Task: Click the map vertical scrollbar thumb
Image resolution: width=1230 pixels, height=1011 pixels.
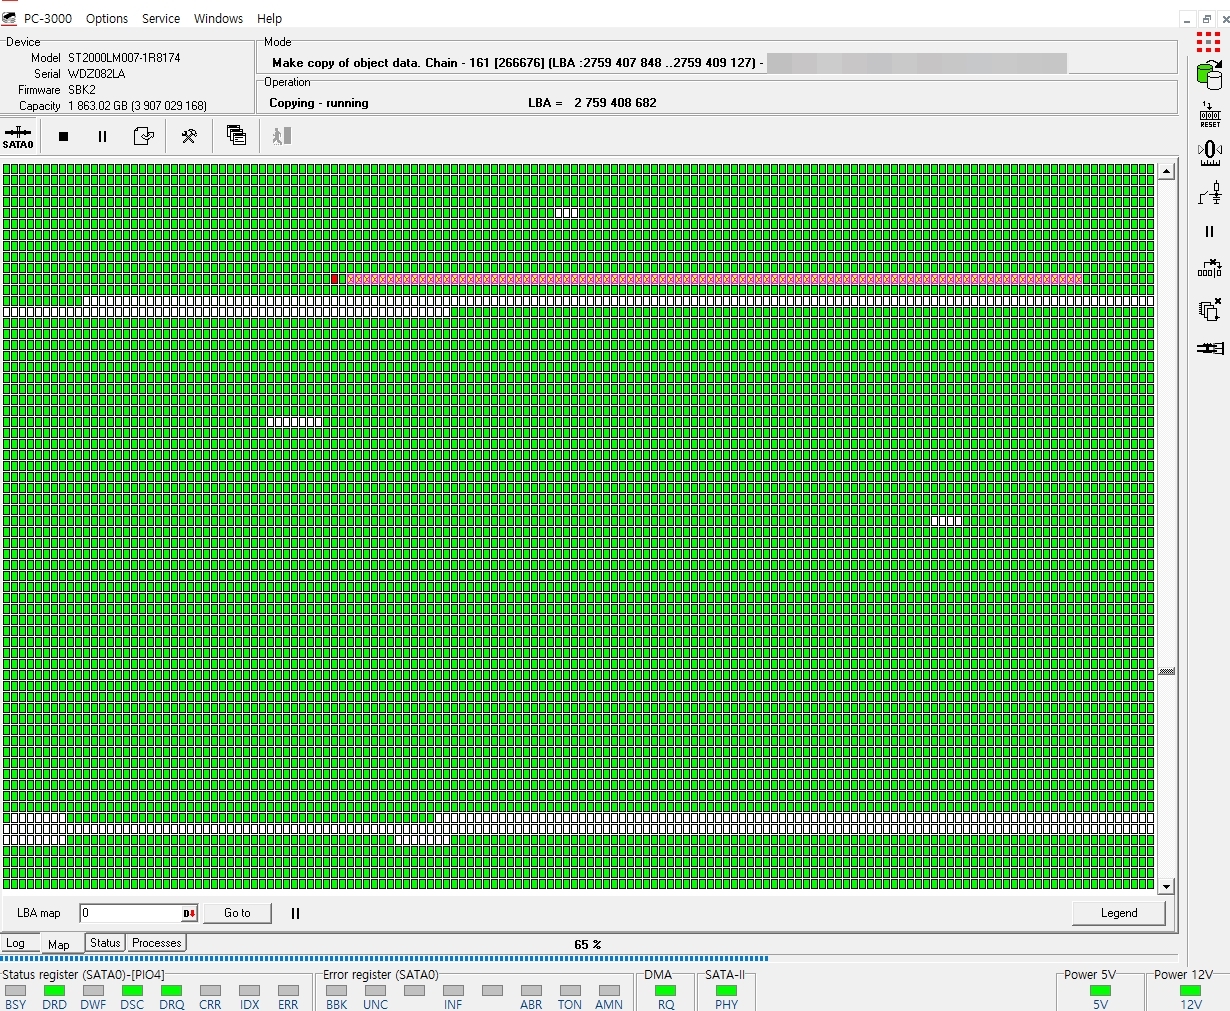Action: coord(1166,671)
